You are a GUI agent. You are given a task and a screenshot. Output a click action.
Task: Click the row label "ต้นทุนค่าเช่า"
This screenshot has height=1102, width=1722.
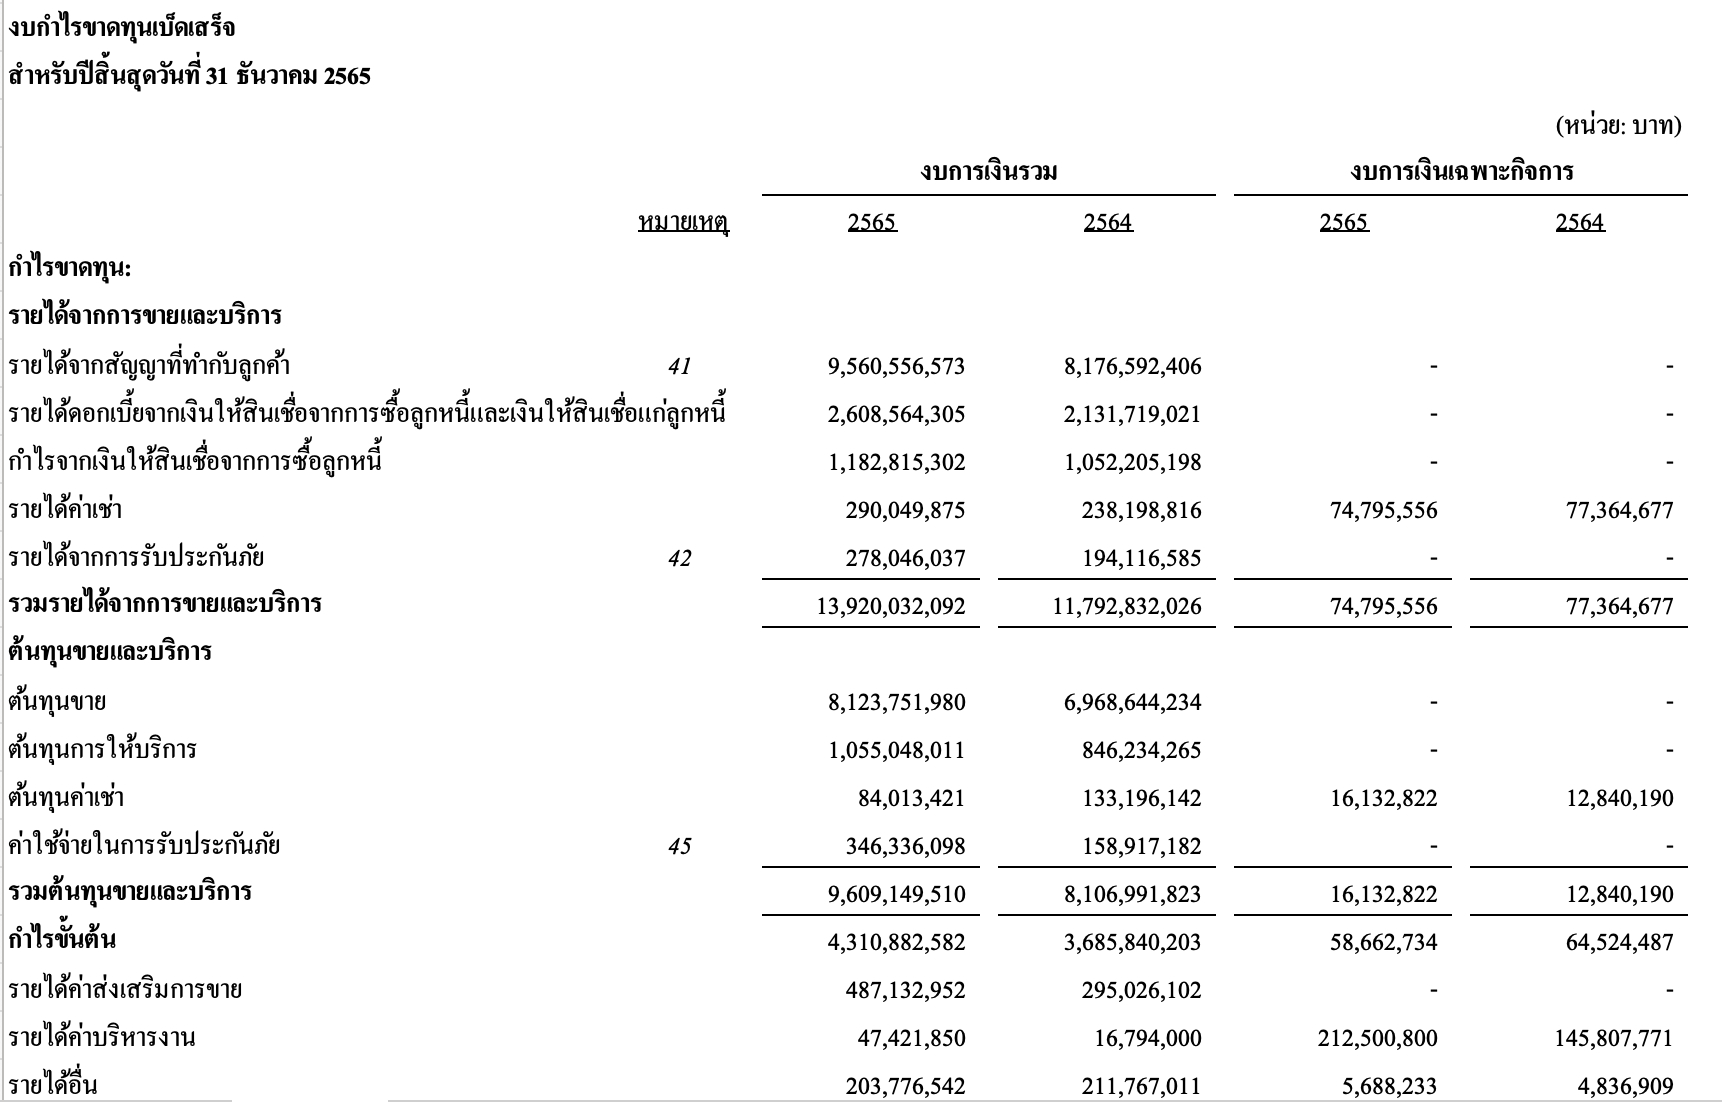click(x=66, y=798)
